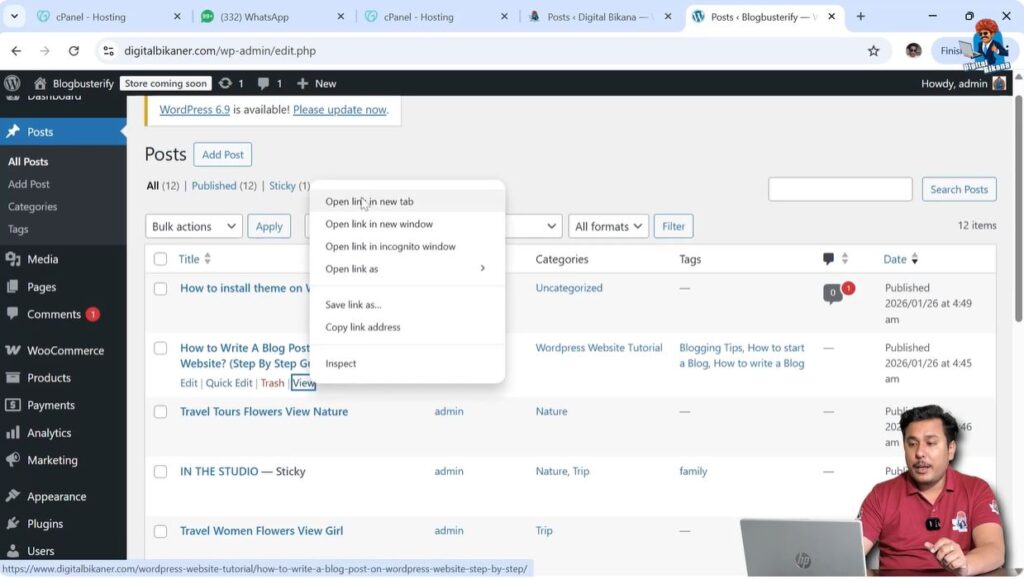Image resolution: width=1024 pixels, height=579 pixels.
Task: Open the Marketing megaphone icon
Action: [12, 460]
